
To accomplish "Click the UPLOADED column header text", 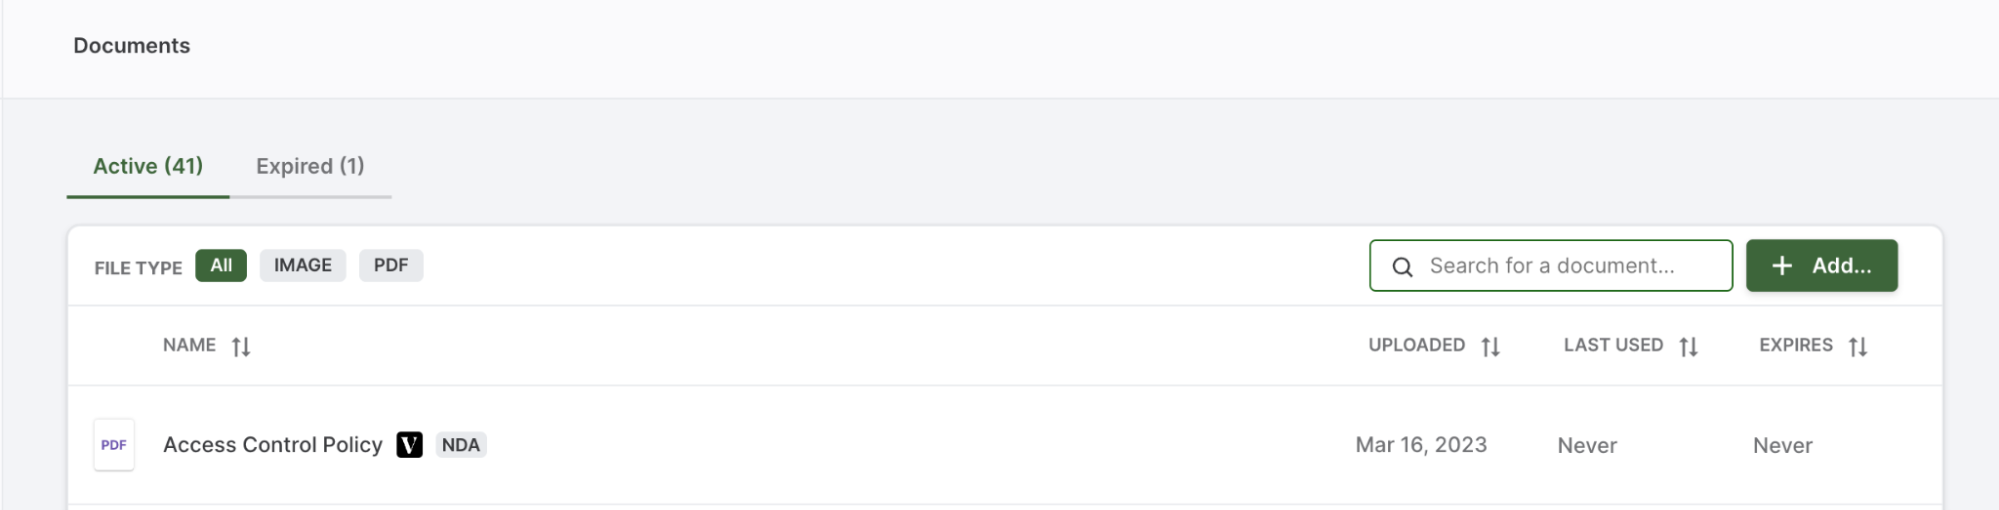I will coord(1416,345).
